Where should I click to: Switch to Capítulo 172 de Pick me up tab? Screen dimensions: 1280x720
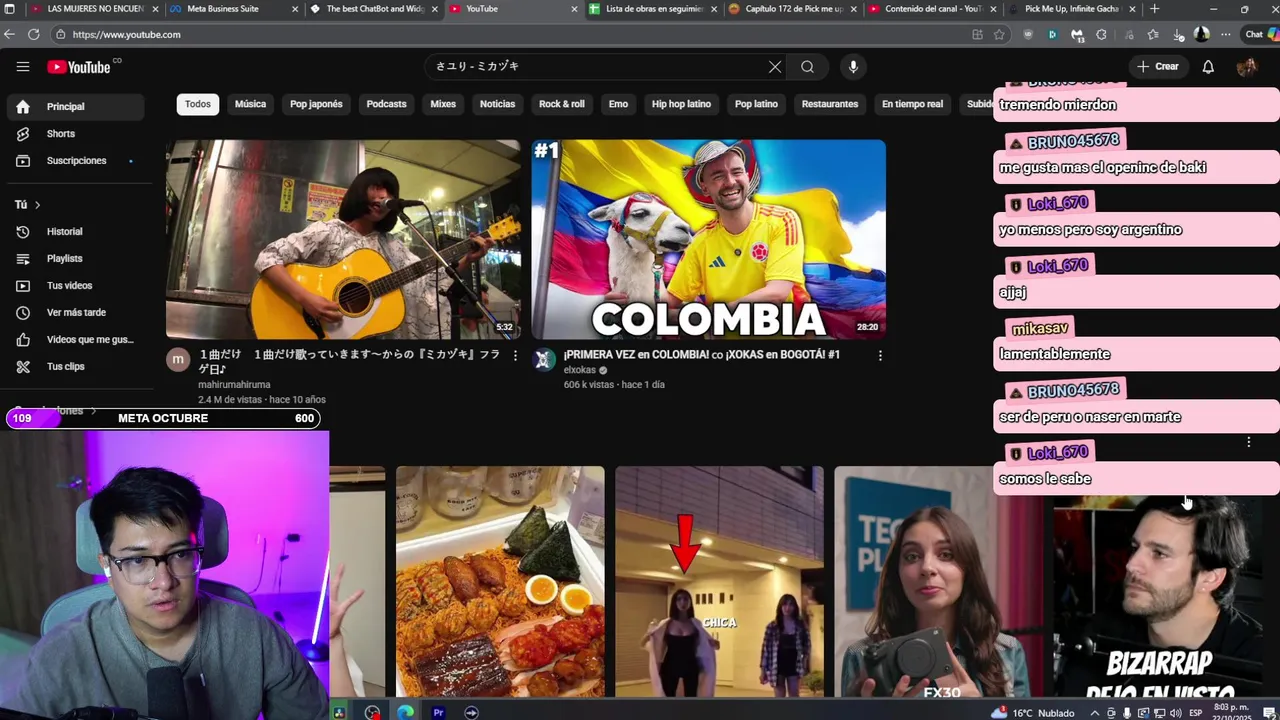[x=794, y=9]
